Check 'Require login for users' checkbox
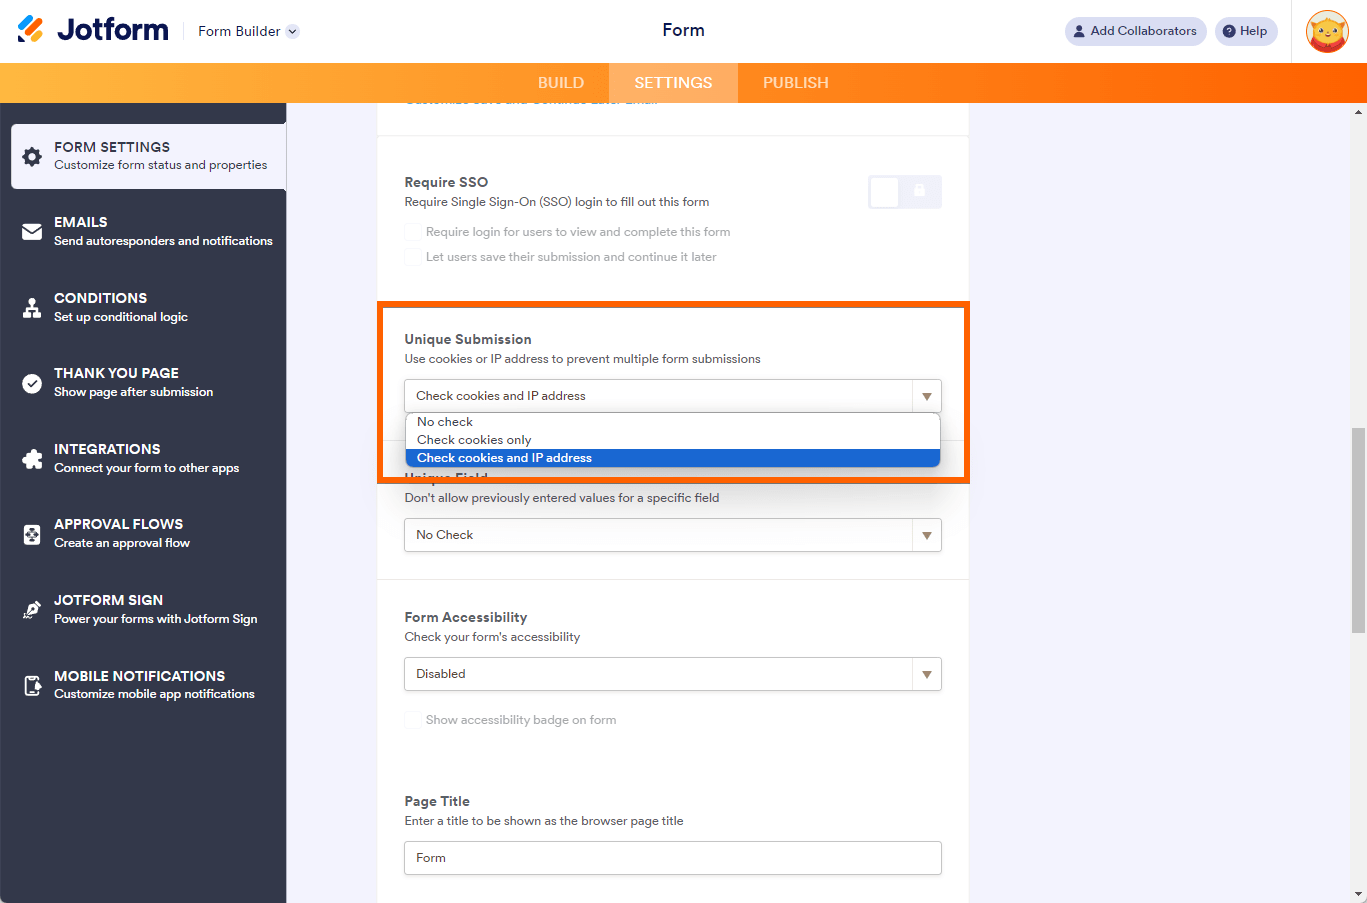The image size is (1367, 903). (x=413, y=232)
